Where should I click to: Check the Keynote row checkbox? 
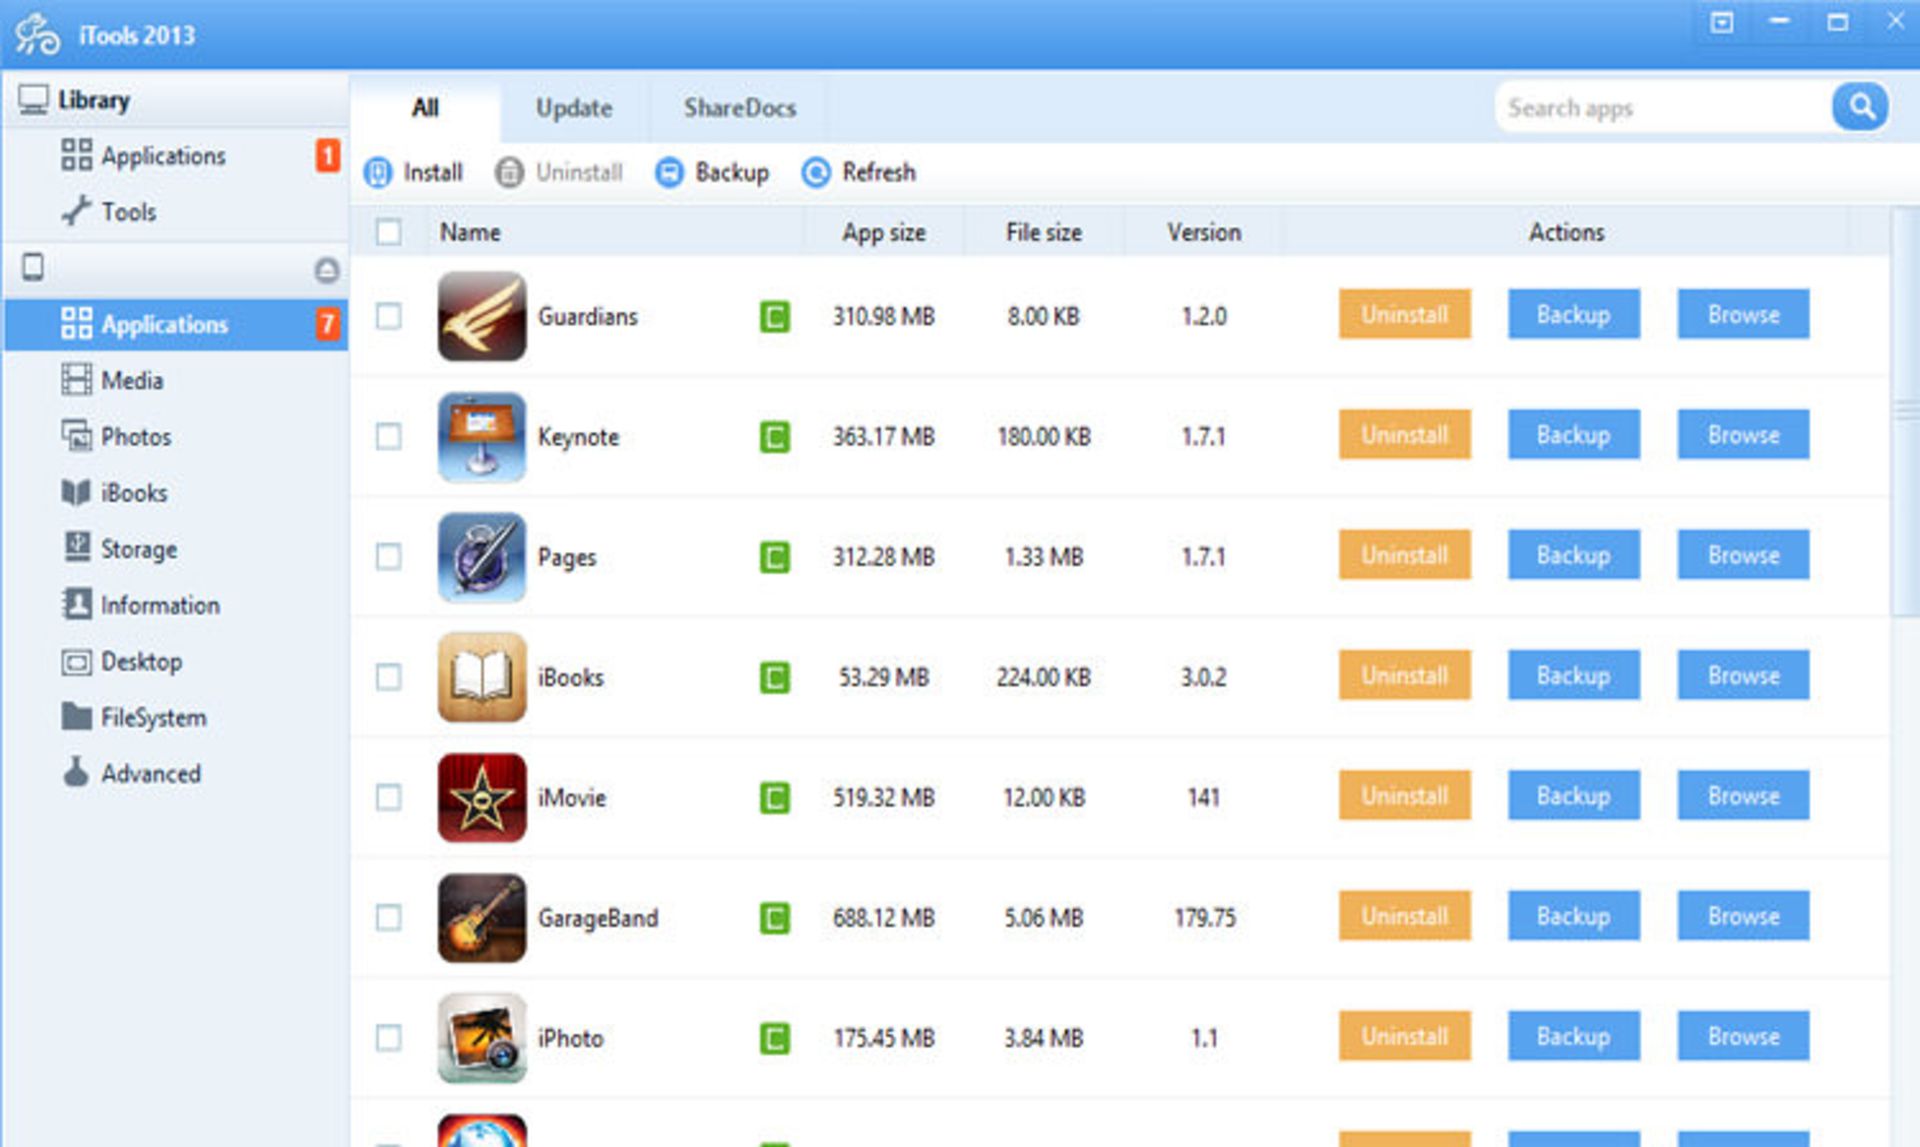click(389, 437)
